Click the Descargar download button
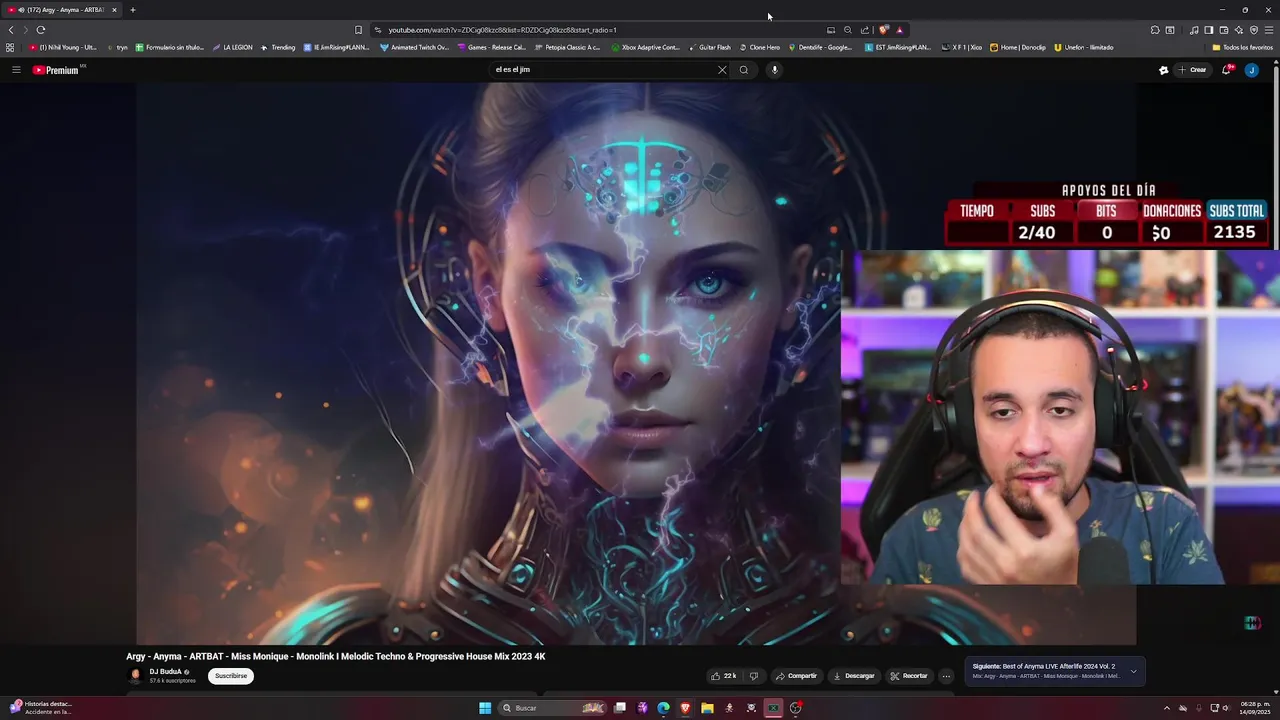The width and height of the screenshot is (1280, 720). 854,676
